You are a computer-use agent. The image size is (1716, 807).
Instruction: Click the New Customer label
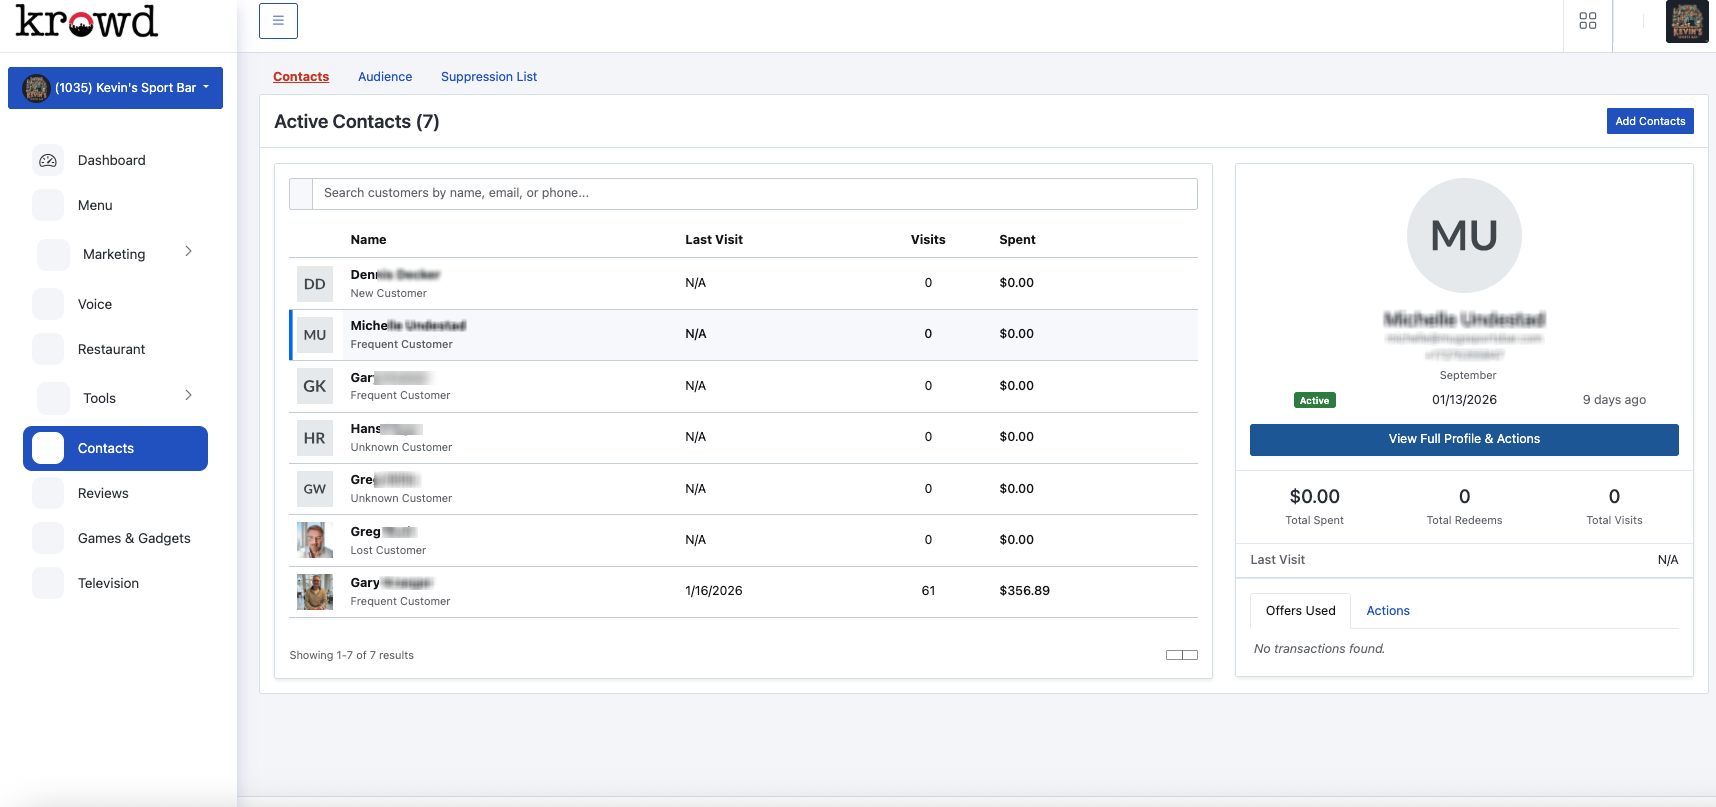[388, 294]
